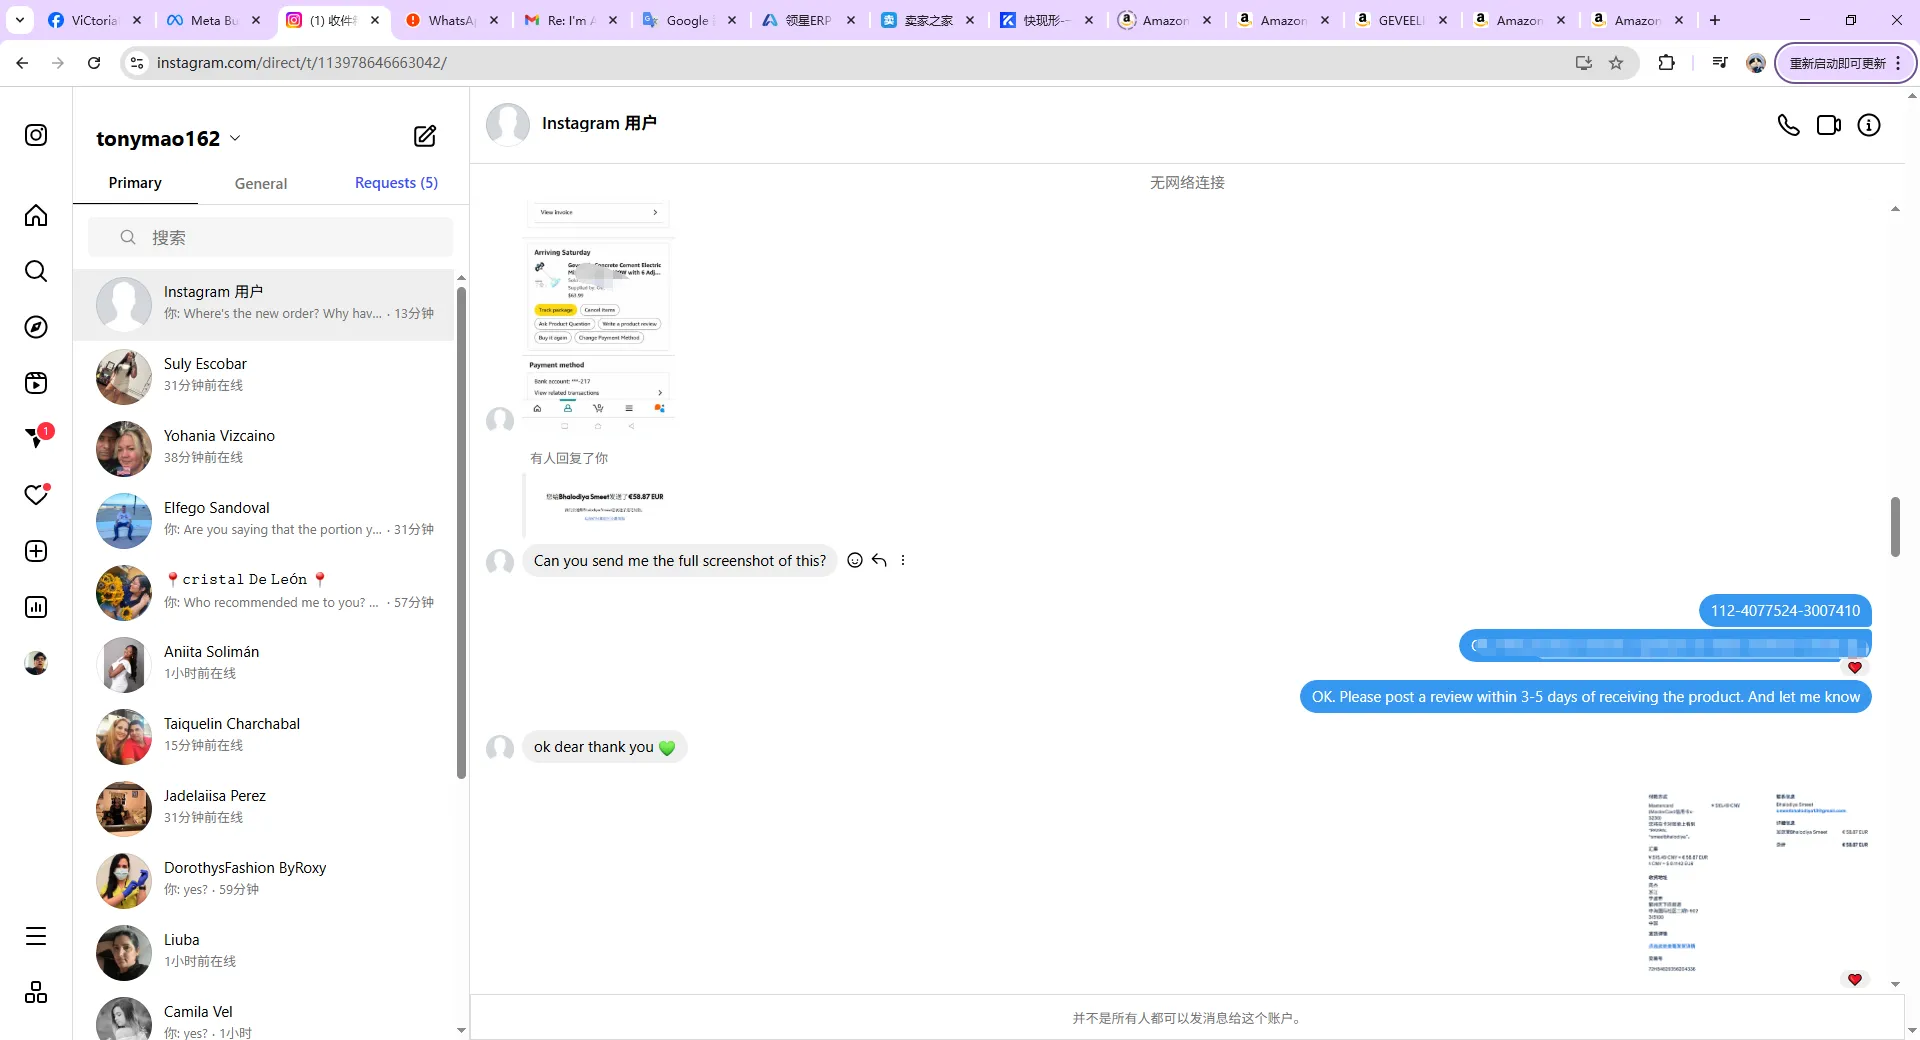The width and height of the screenshot is (1920, 1040).
Task: Open Yohania Vizcaino conversation
Action: coord(264,448)
